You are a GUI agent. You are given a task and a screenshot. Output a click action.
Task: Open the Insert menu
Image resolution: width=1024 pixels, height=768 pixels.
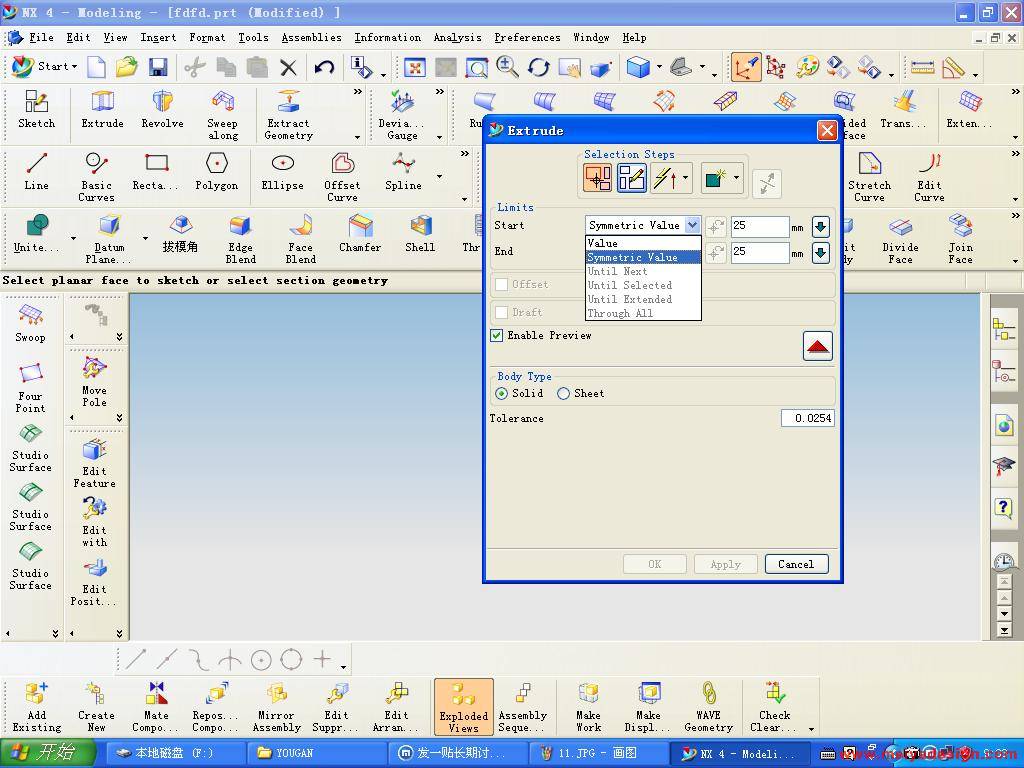point(158,37)
